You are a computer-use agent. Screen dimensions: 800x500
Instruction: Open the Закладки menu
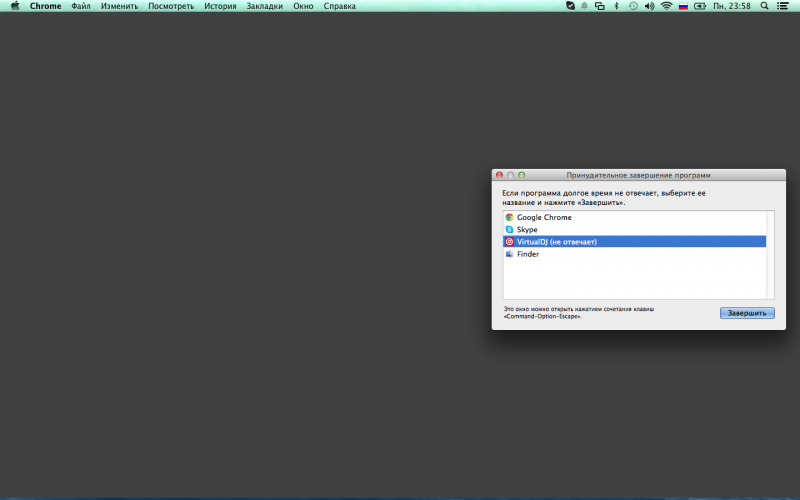click(264, 6)
